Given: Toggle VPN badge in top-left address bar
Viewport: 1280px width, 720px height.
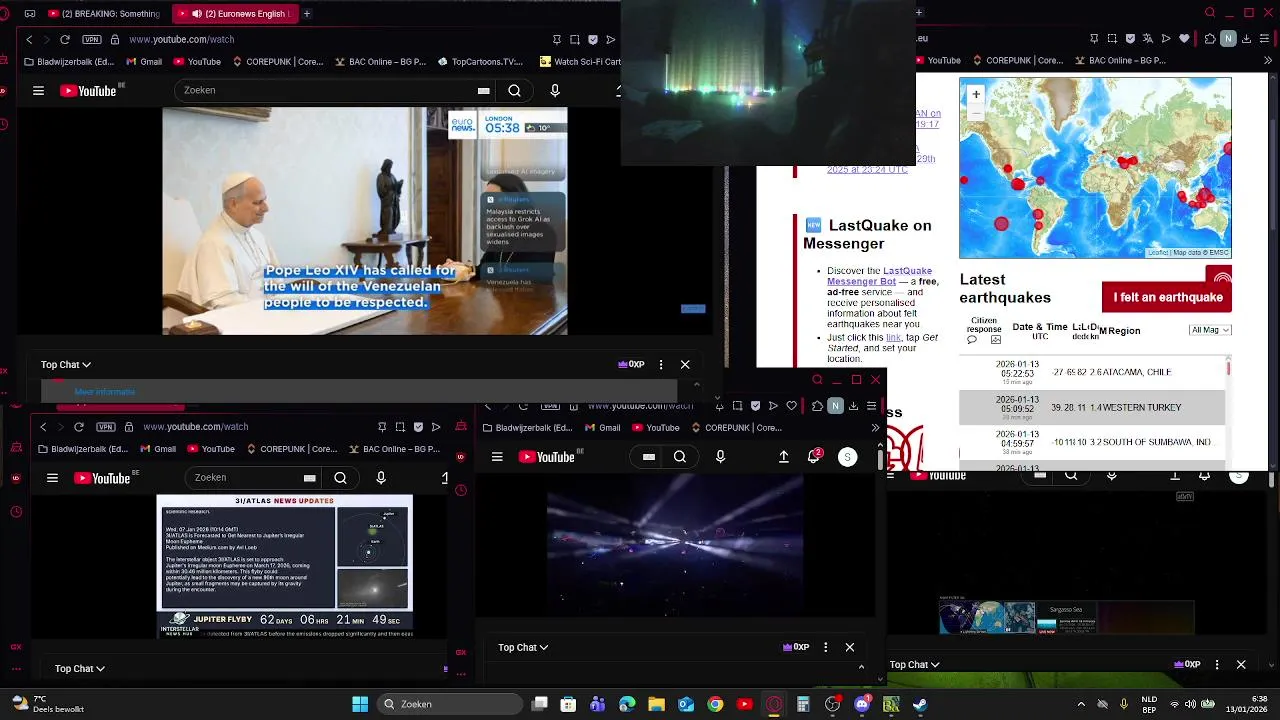Looking at the screenshot, I should (x=92, y=39).
